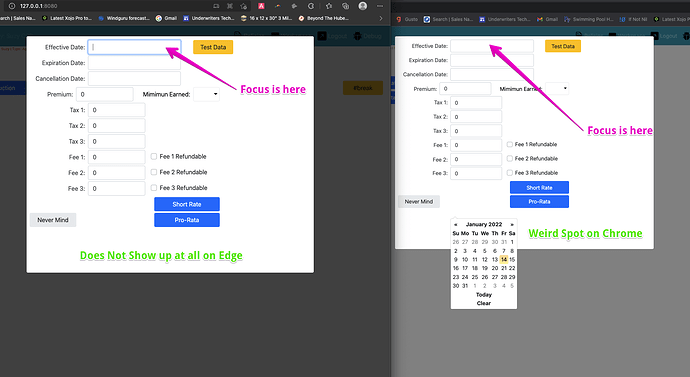Open the Edge favorites star icon
The width and height of the screenshot is (690, 377).
click(329, 6)
